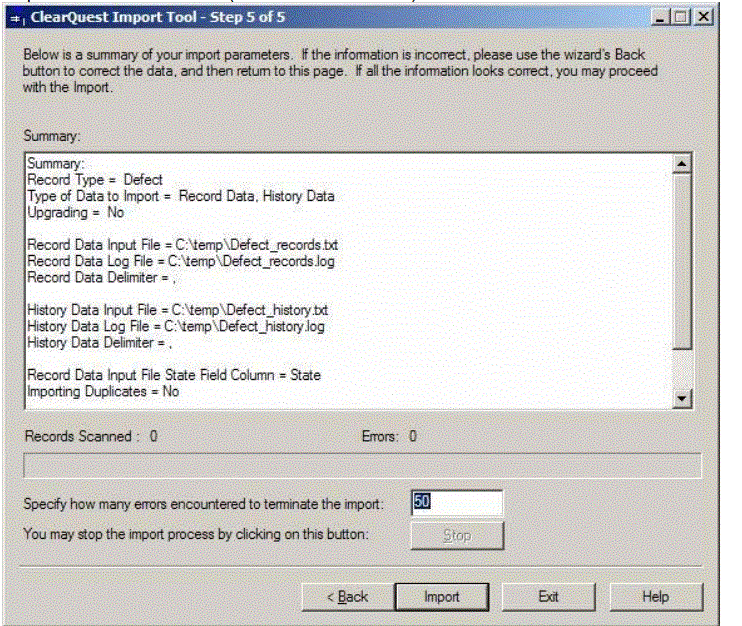
Task: Click the Summary box scroll up arrow
Action: pyautogui.click(x=683, y=163)
